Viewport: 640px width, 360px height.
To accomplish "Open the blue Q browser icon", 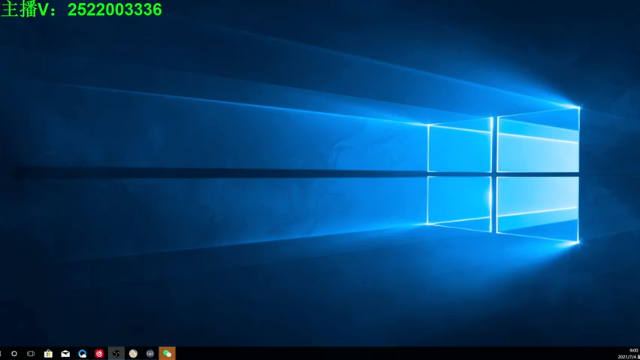I will pos(82,354).
